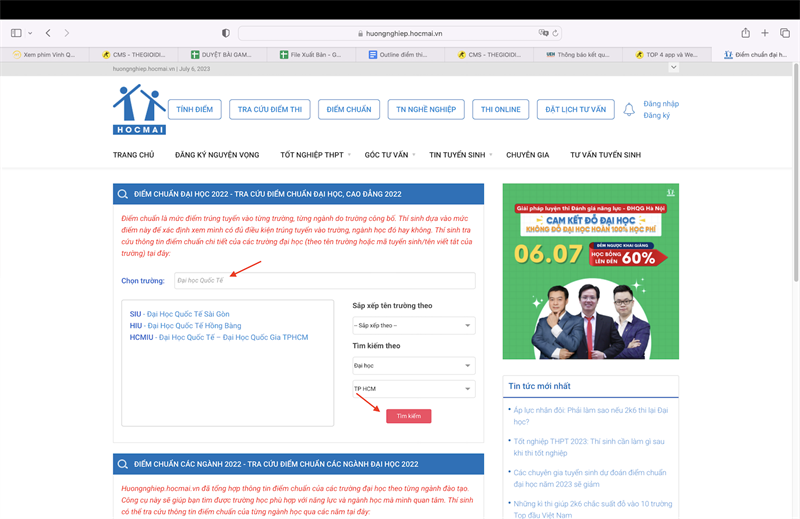
Task: Select SIU - Đại Học Quốc Tế Sài Gòn
Action: [180, 314]
